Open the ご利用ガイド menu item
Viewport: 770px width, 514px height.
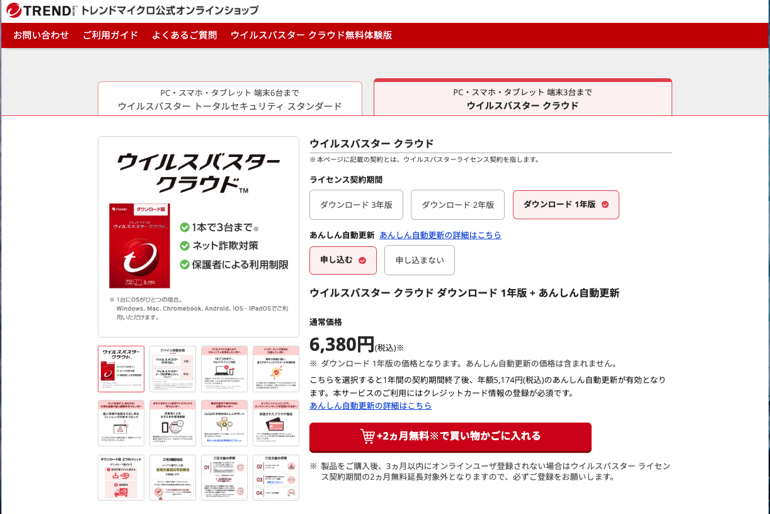pyautogui.click(x=110, y=35)
